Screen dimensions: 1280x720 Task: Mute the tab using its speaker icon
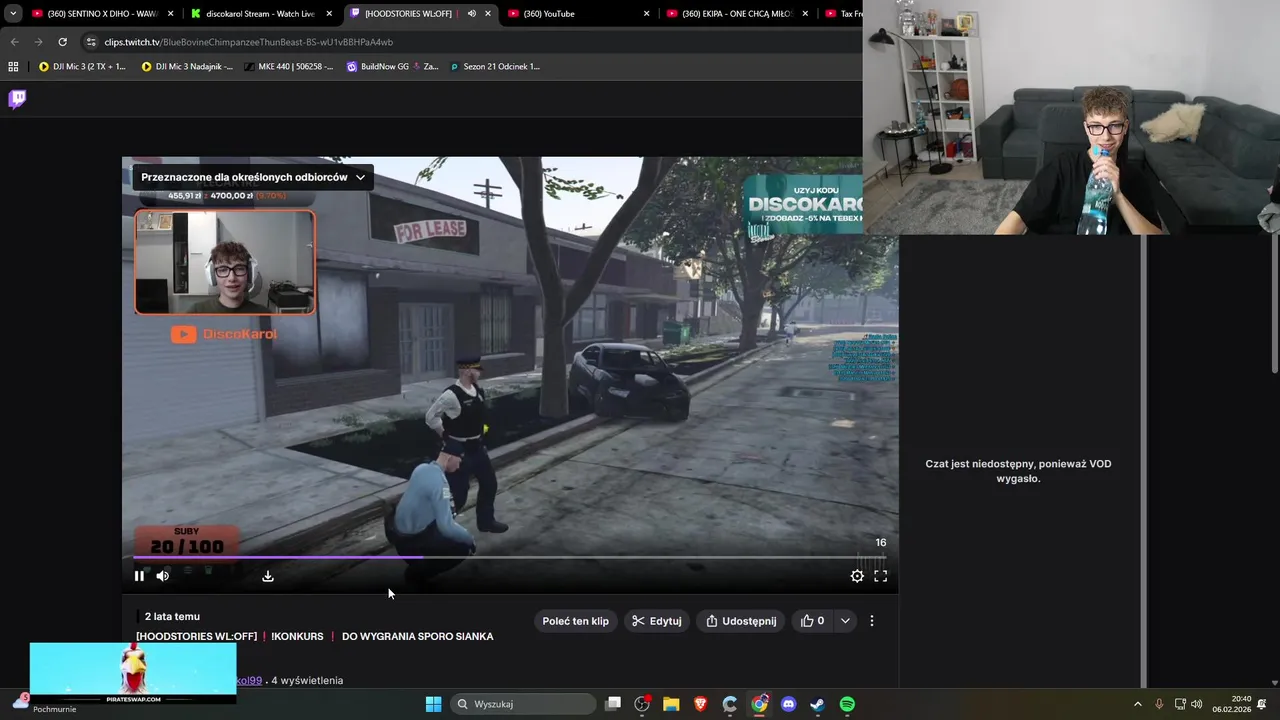(x=472, y=14)
